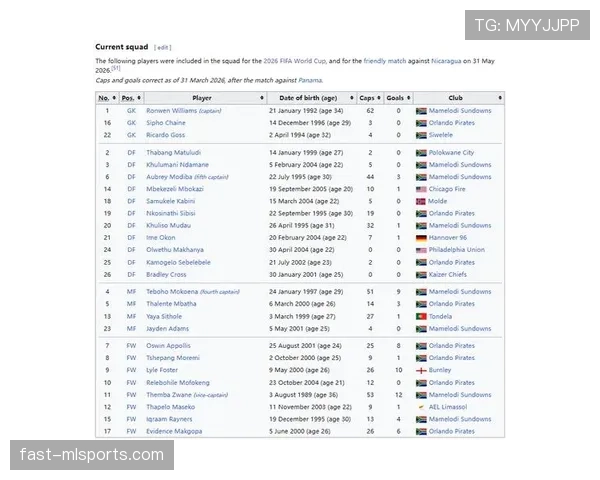Click the Cyprus flag beside AEL Limassol
The image size is (600, 480).
pos(421,407)
